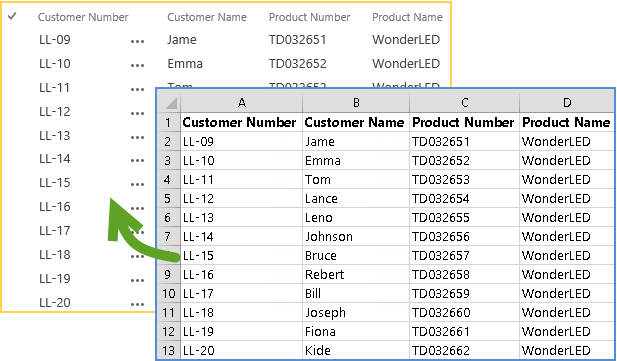
Task: Click LL-14 in the SharePoint list
Action: point(55,158)
